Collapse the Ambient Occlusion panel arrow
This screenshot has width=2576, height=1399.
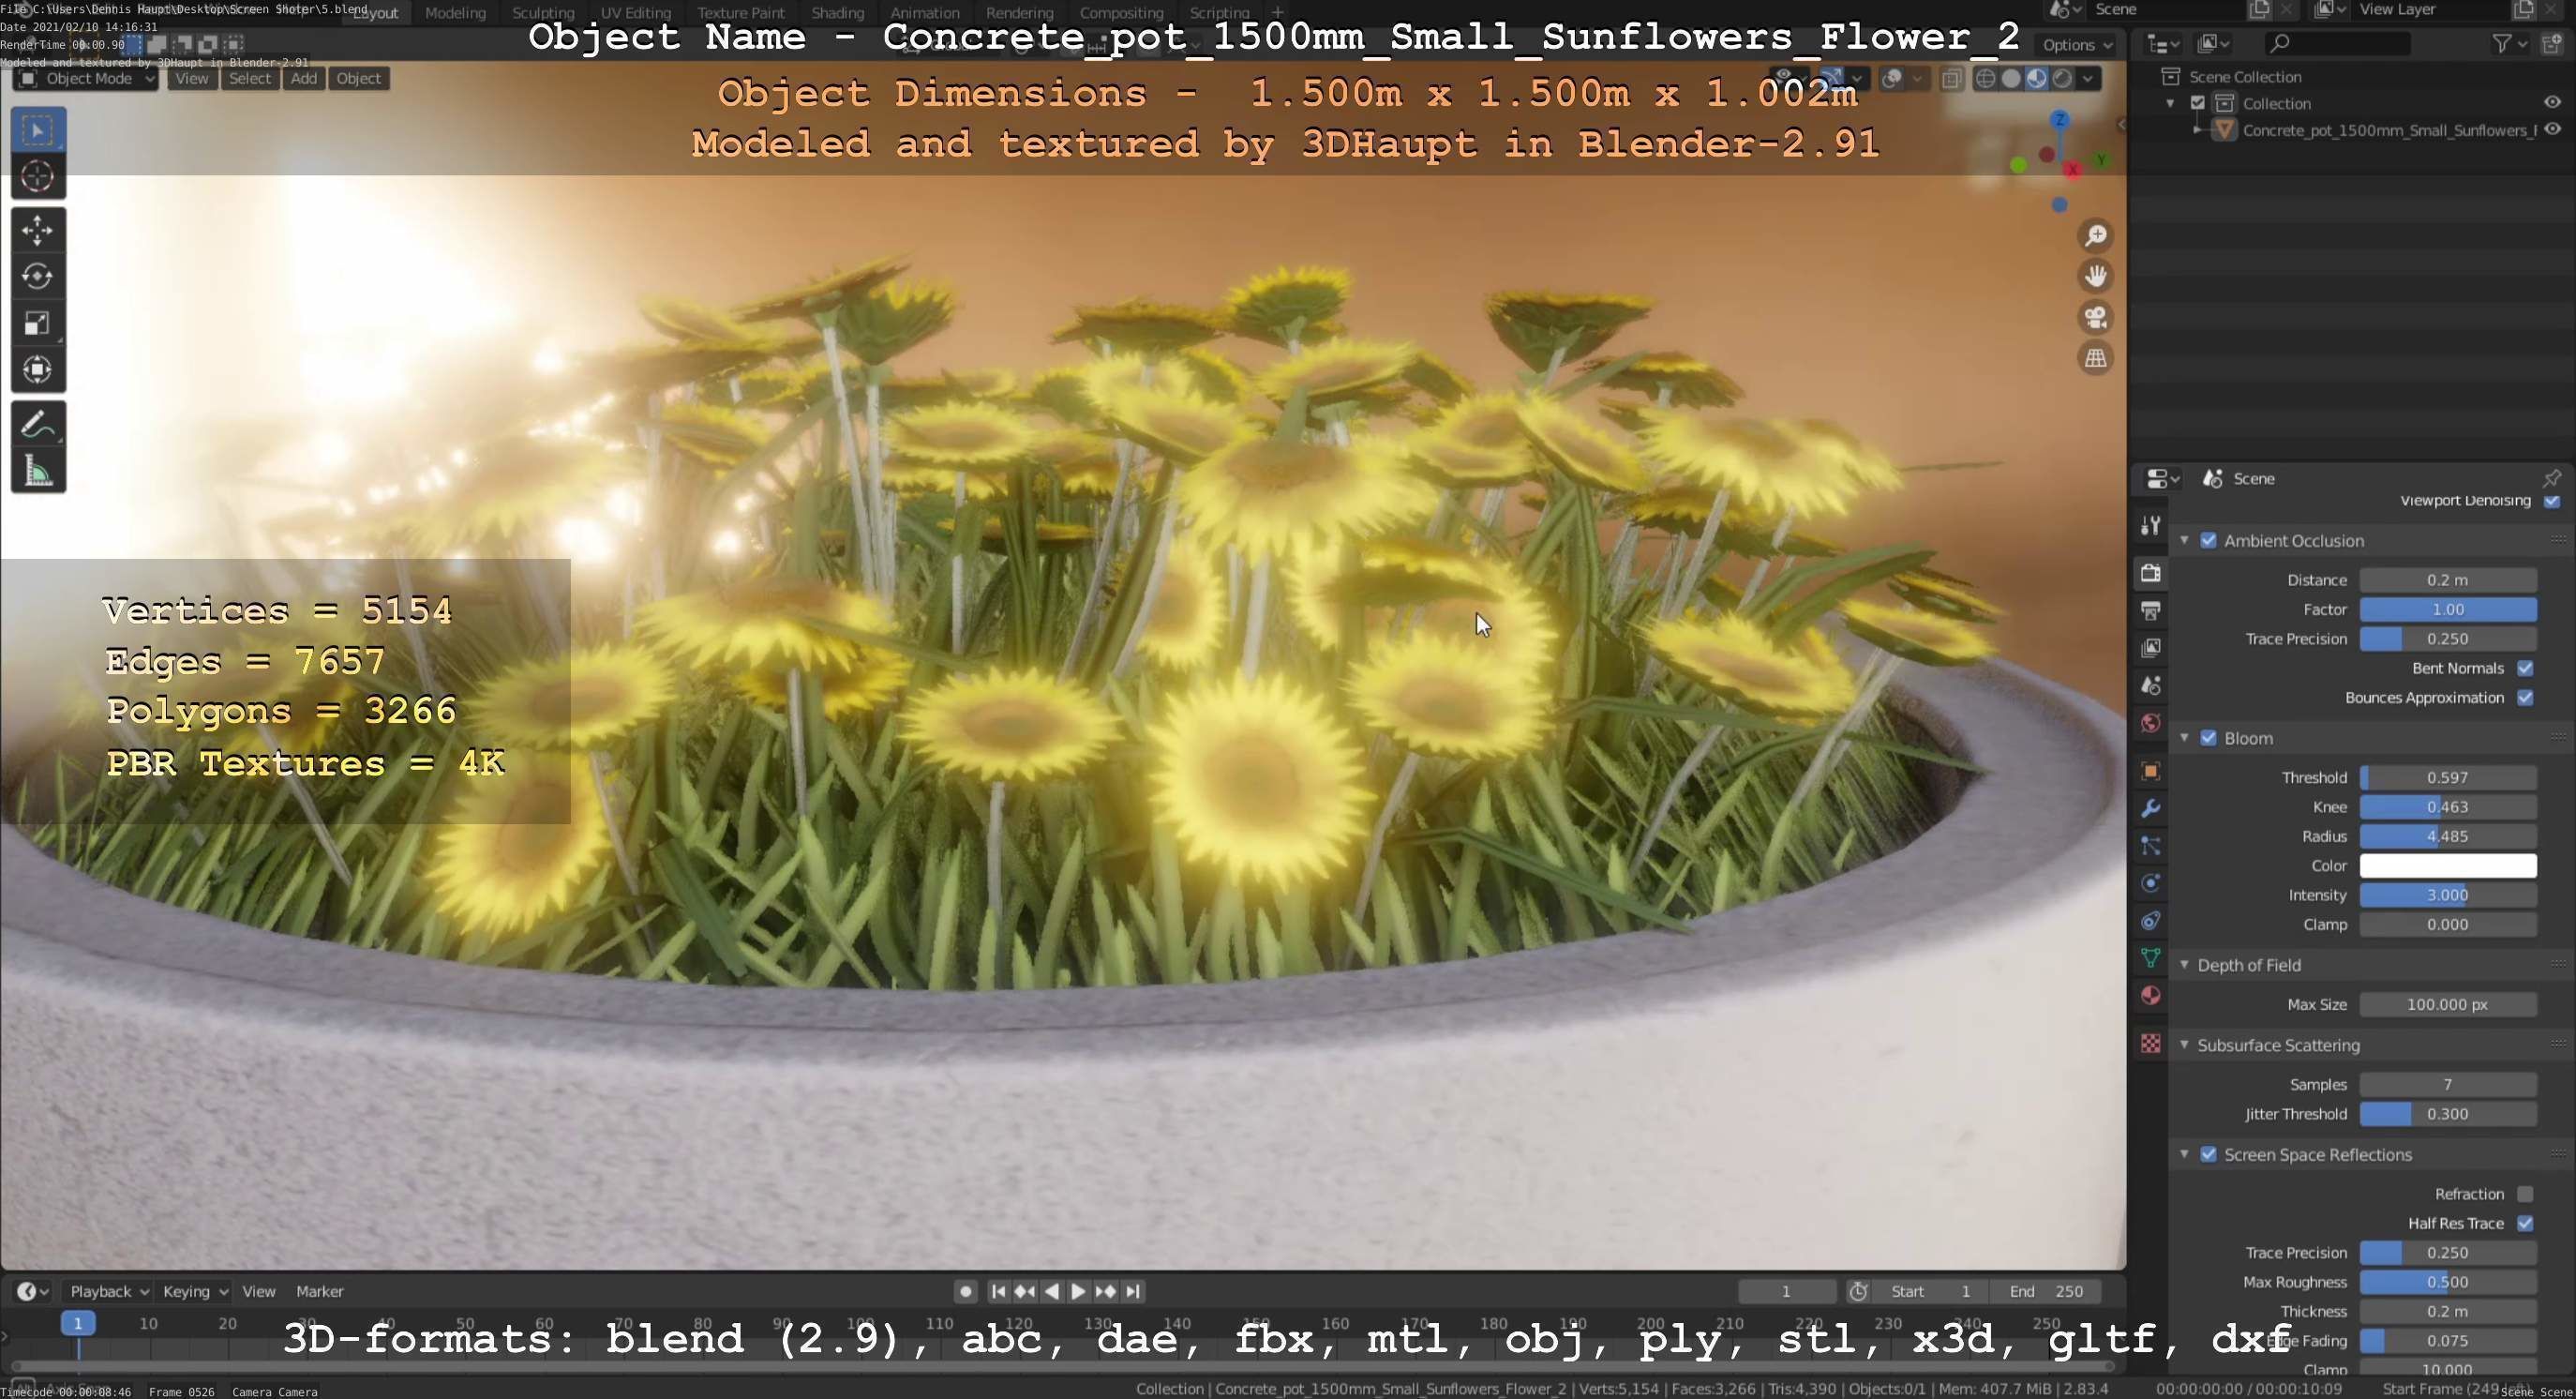click(2185, 540)
